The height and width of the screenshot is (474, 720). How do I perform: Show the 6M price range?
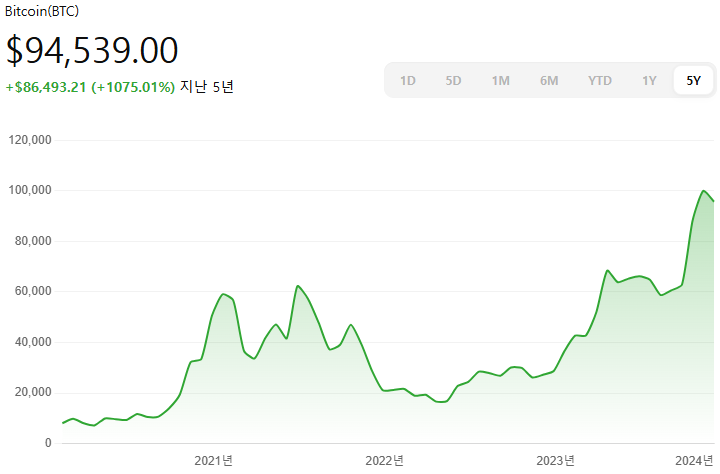[549, 81]
